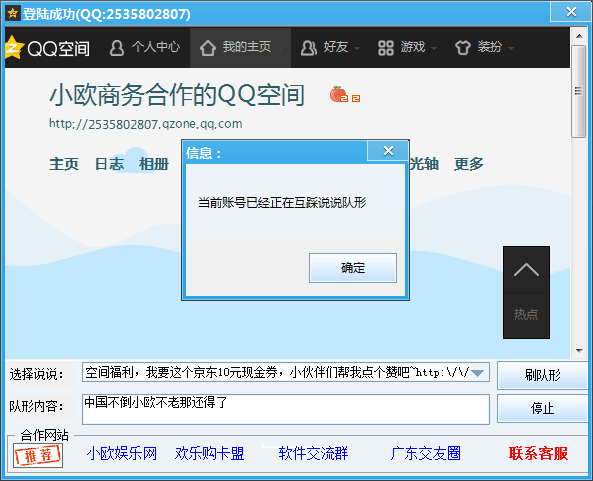The width and height of the screenshot is (593, 481).
Task: Click the 刷队形 button
Action: click(x=542, y=375)
